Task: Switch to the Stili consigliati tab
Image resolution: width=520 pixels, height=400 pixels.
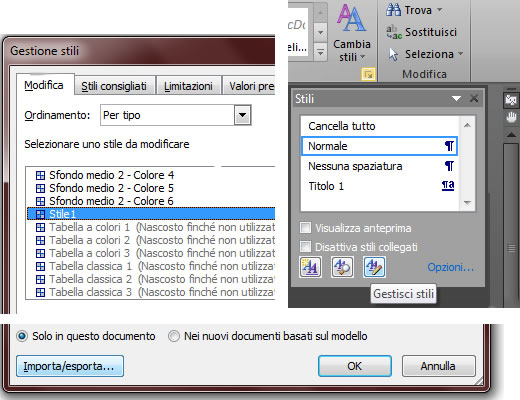Action: pos(114,86)
